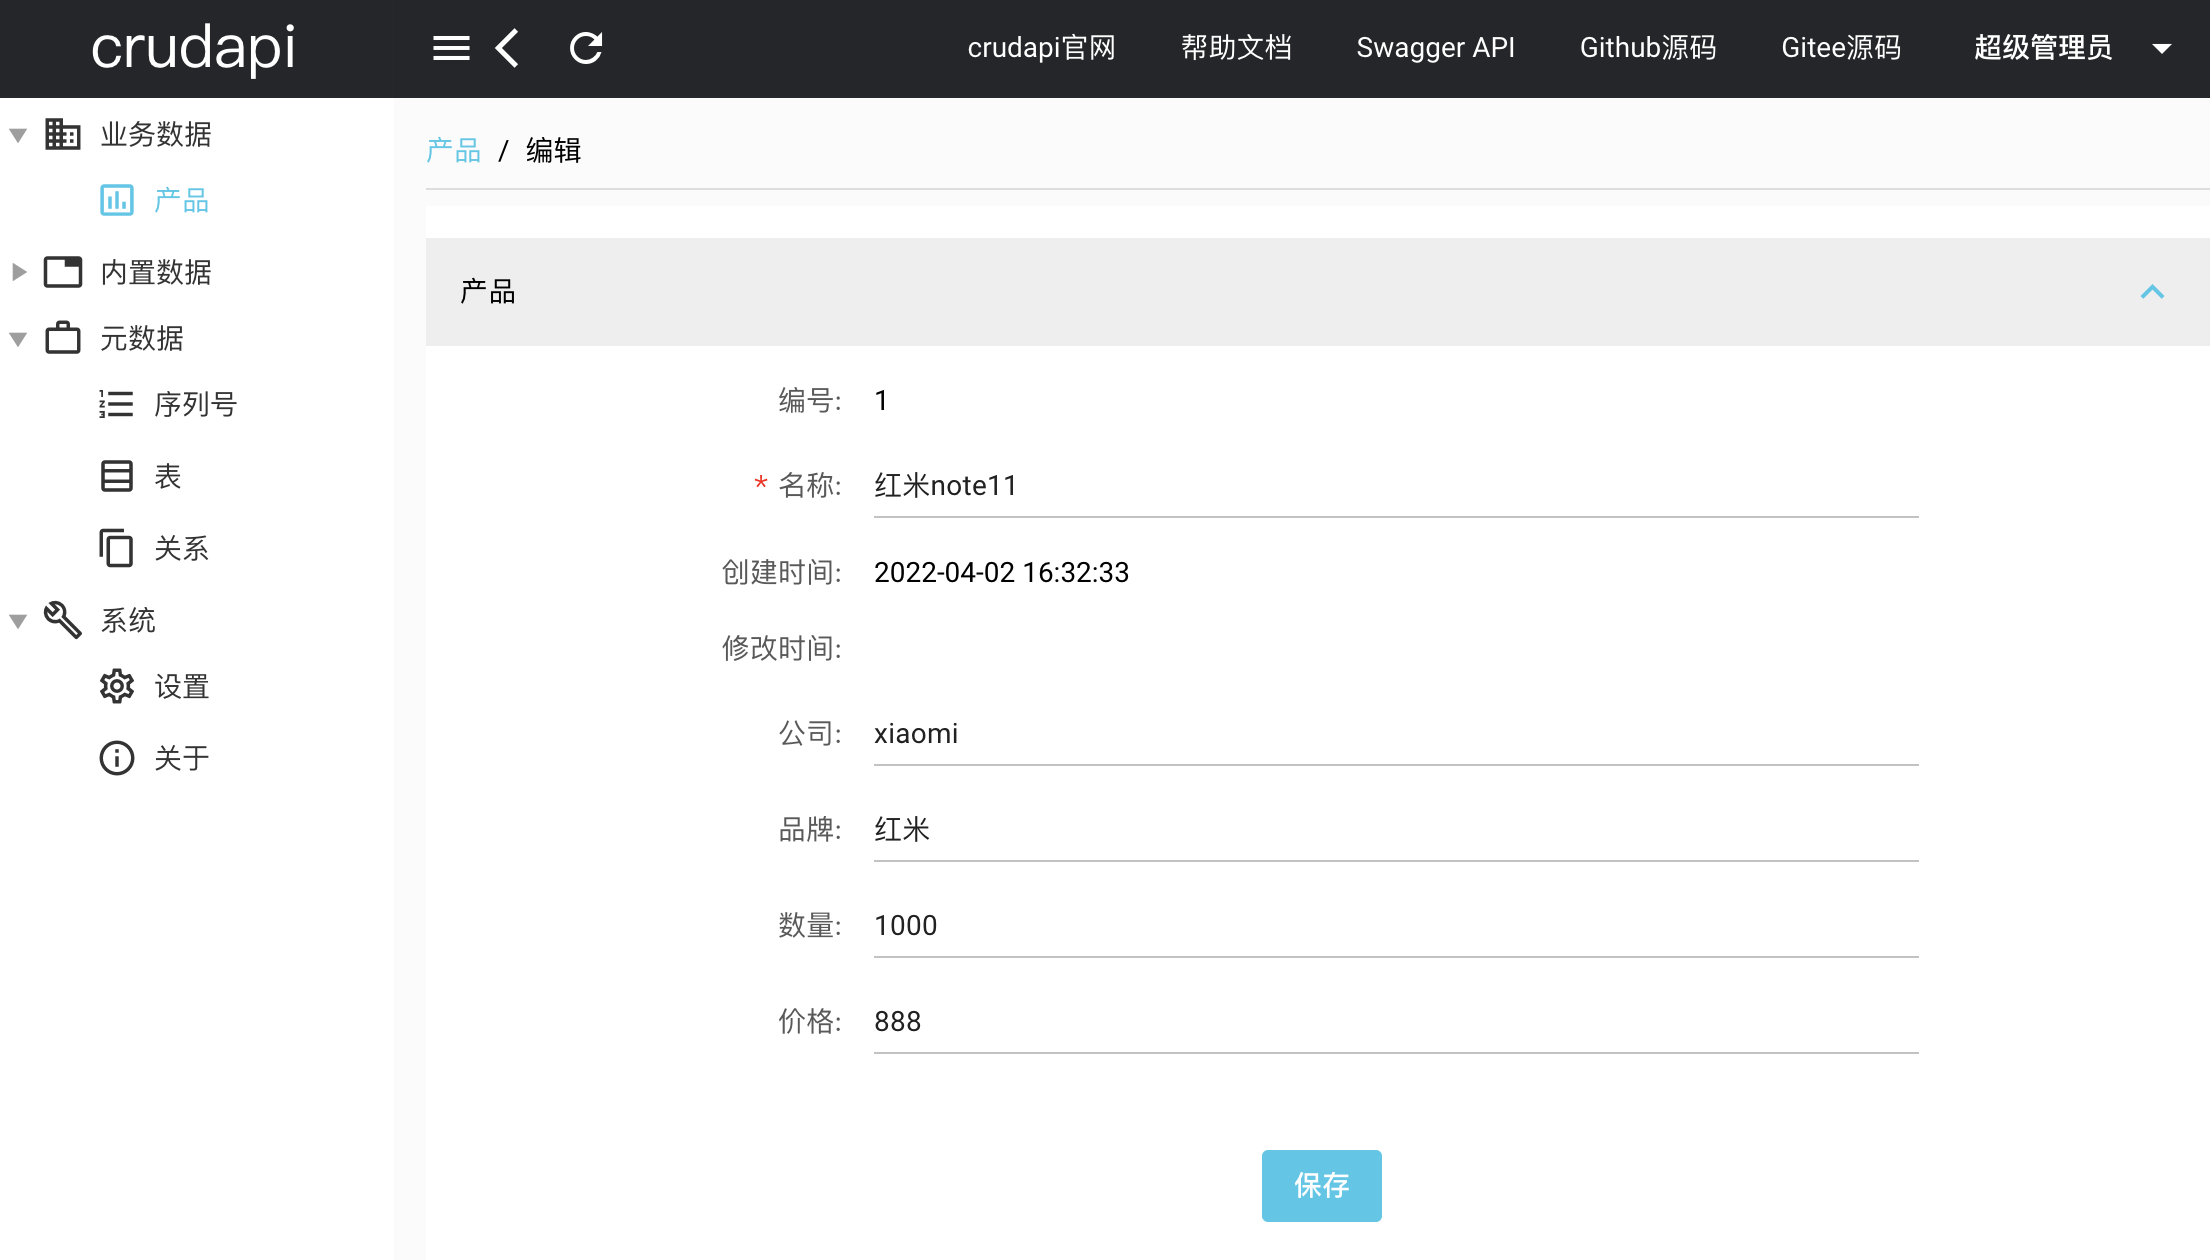Viewport: 2210px width, 1260px height.
Task: Collapse the 产品 panel with chevron
Action: 2152,292
